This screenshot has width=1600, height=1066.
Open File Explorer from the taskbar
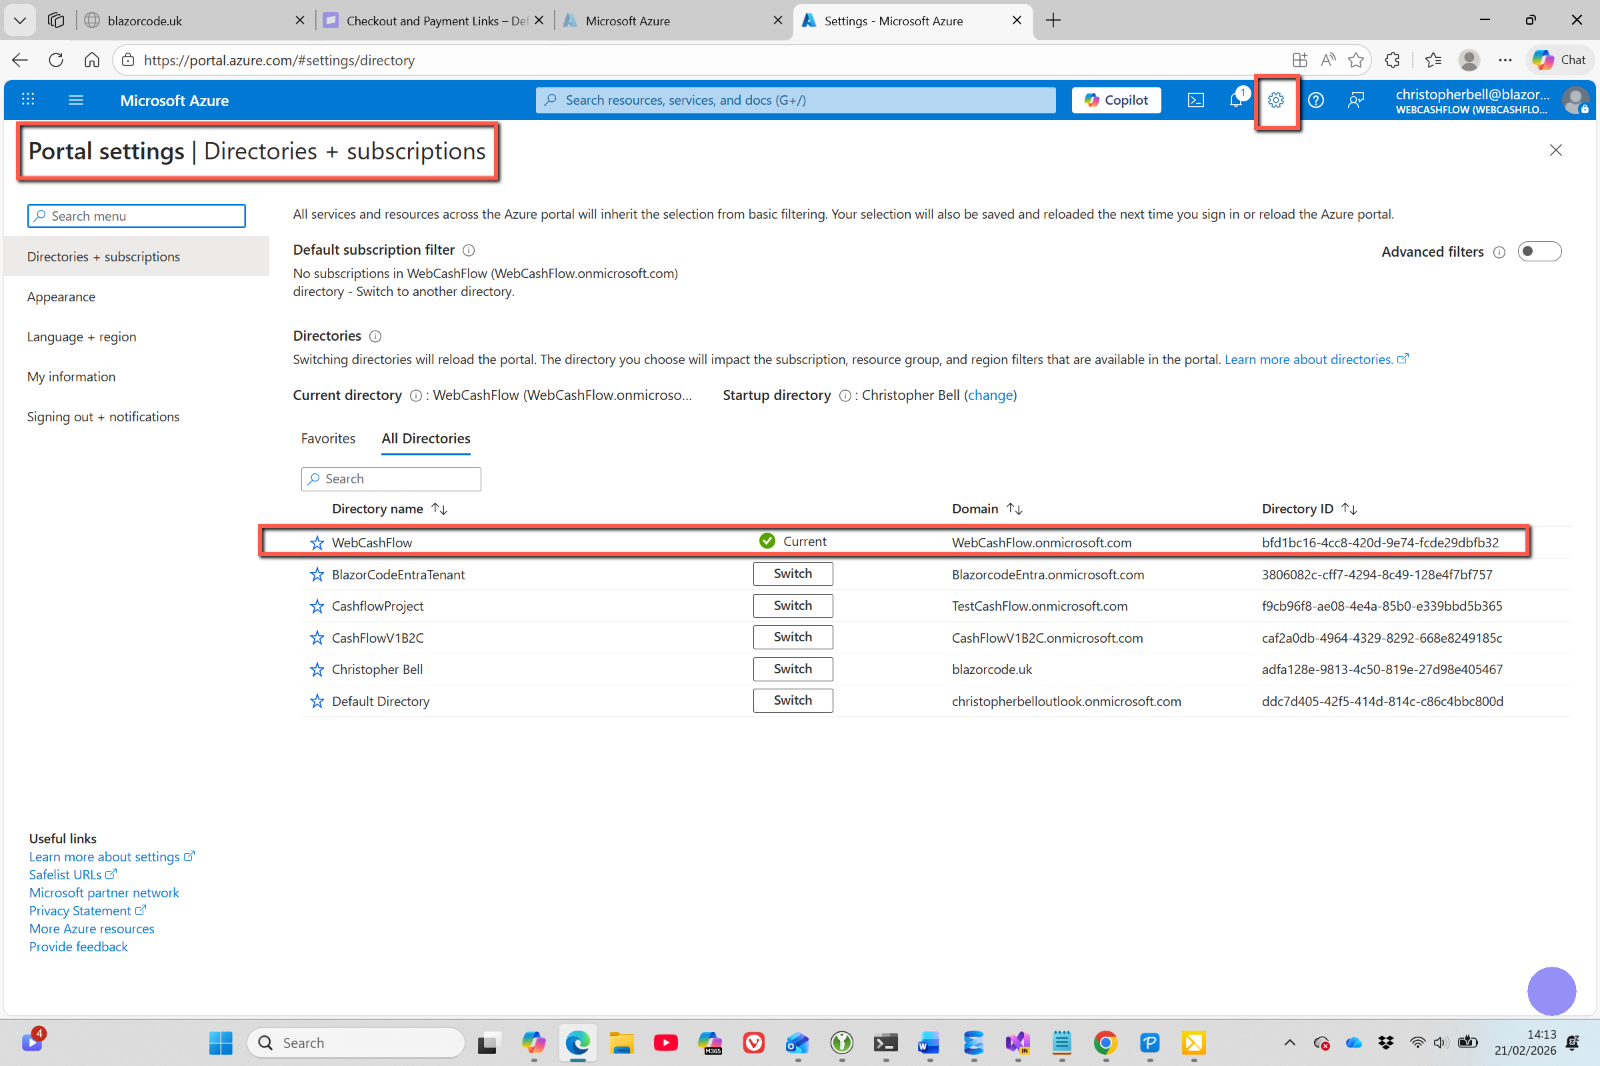click(621, 1043)
